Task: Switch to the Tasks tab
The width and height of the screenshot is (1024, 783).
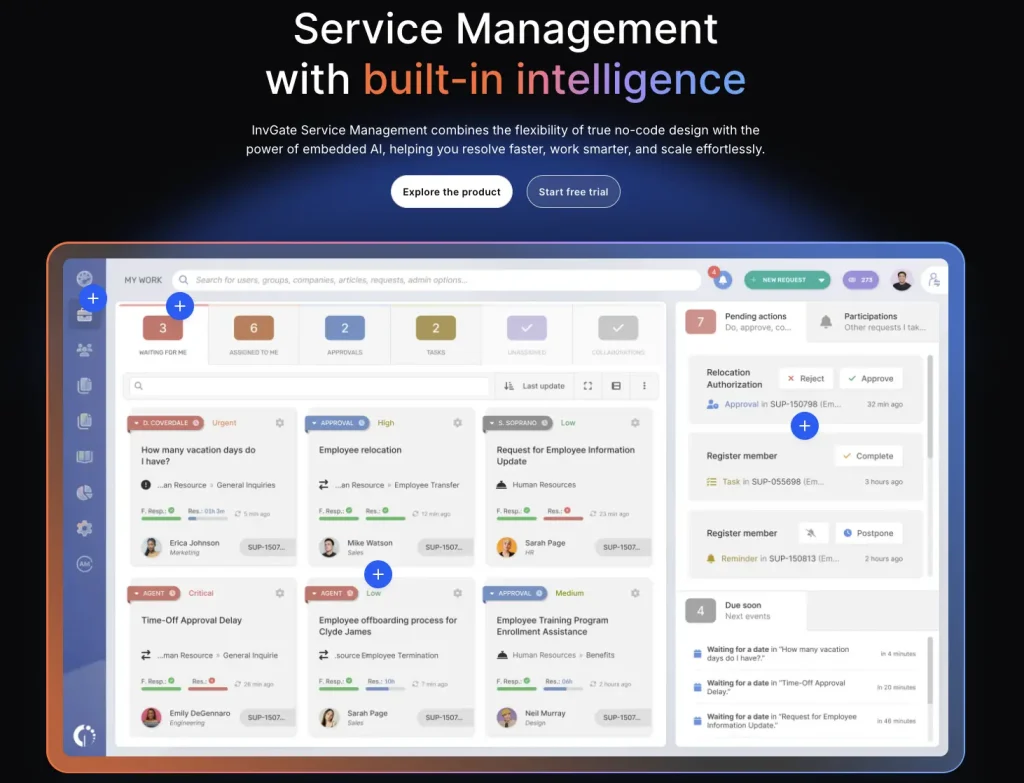Action: click(436, 334)
